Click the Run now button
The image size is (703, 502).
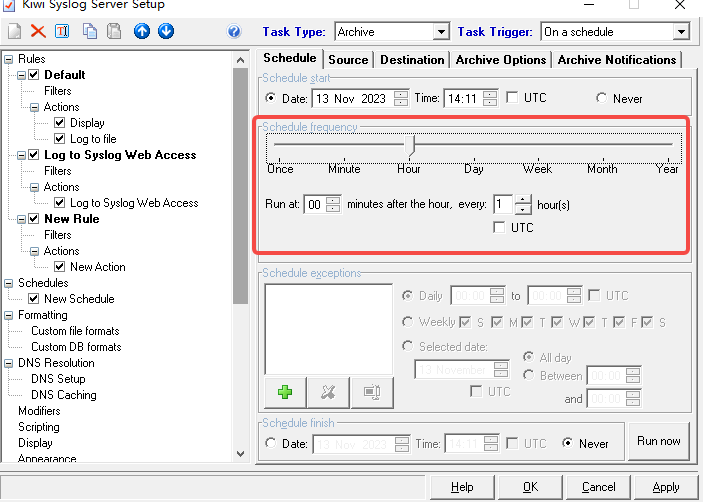659,441
